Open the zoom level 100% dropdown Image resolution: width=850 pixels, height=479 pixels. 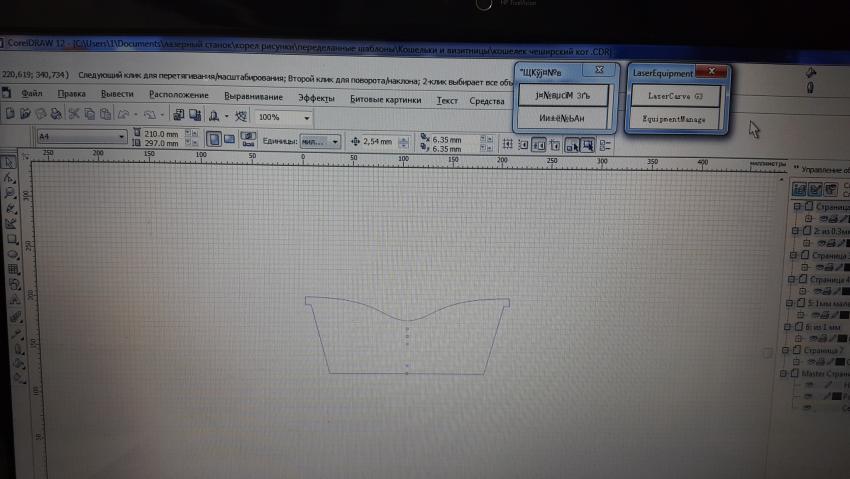306,117
